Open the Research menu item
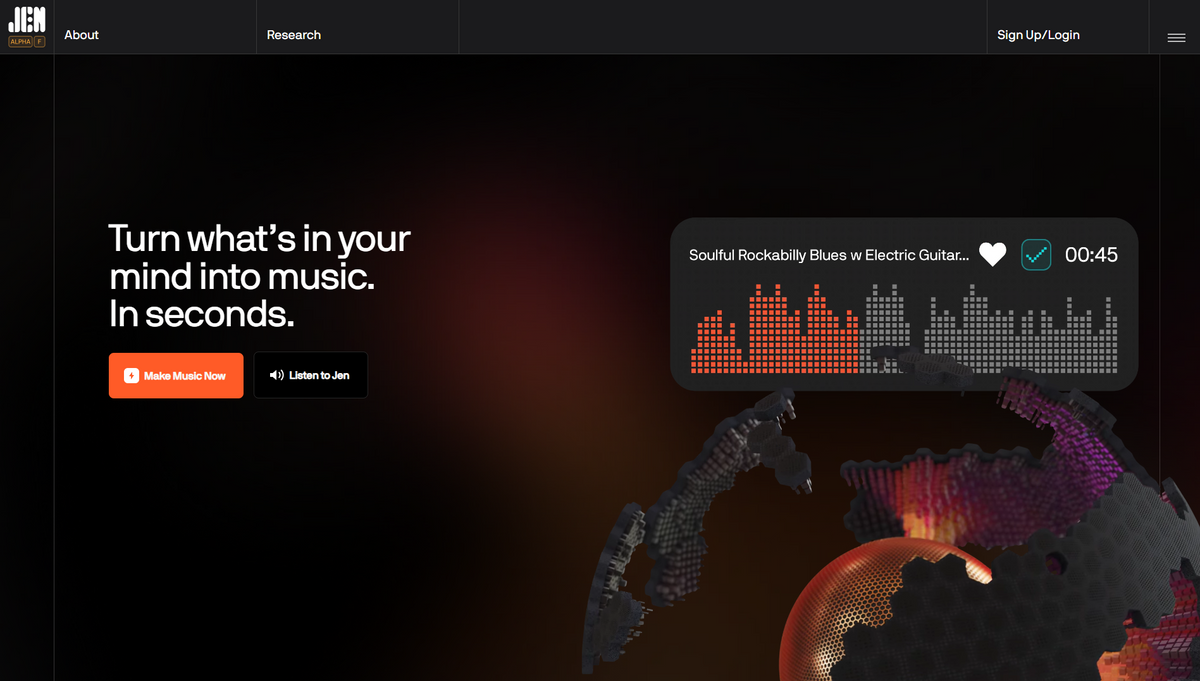Screen dimensions: 1200x681 [294, 35]
